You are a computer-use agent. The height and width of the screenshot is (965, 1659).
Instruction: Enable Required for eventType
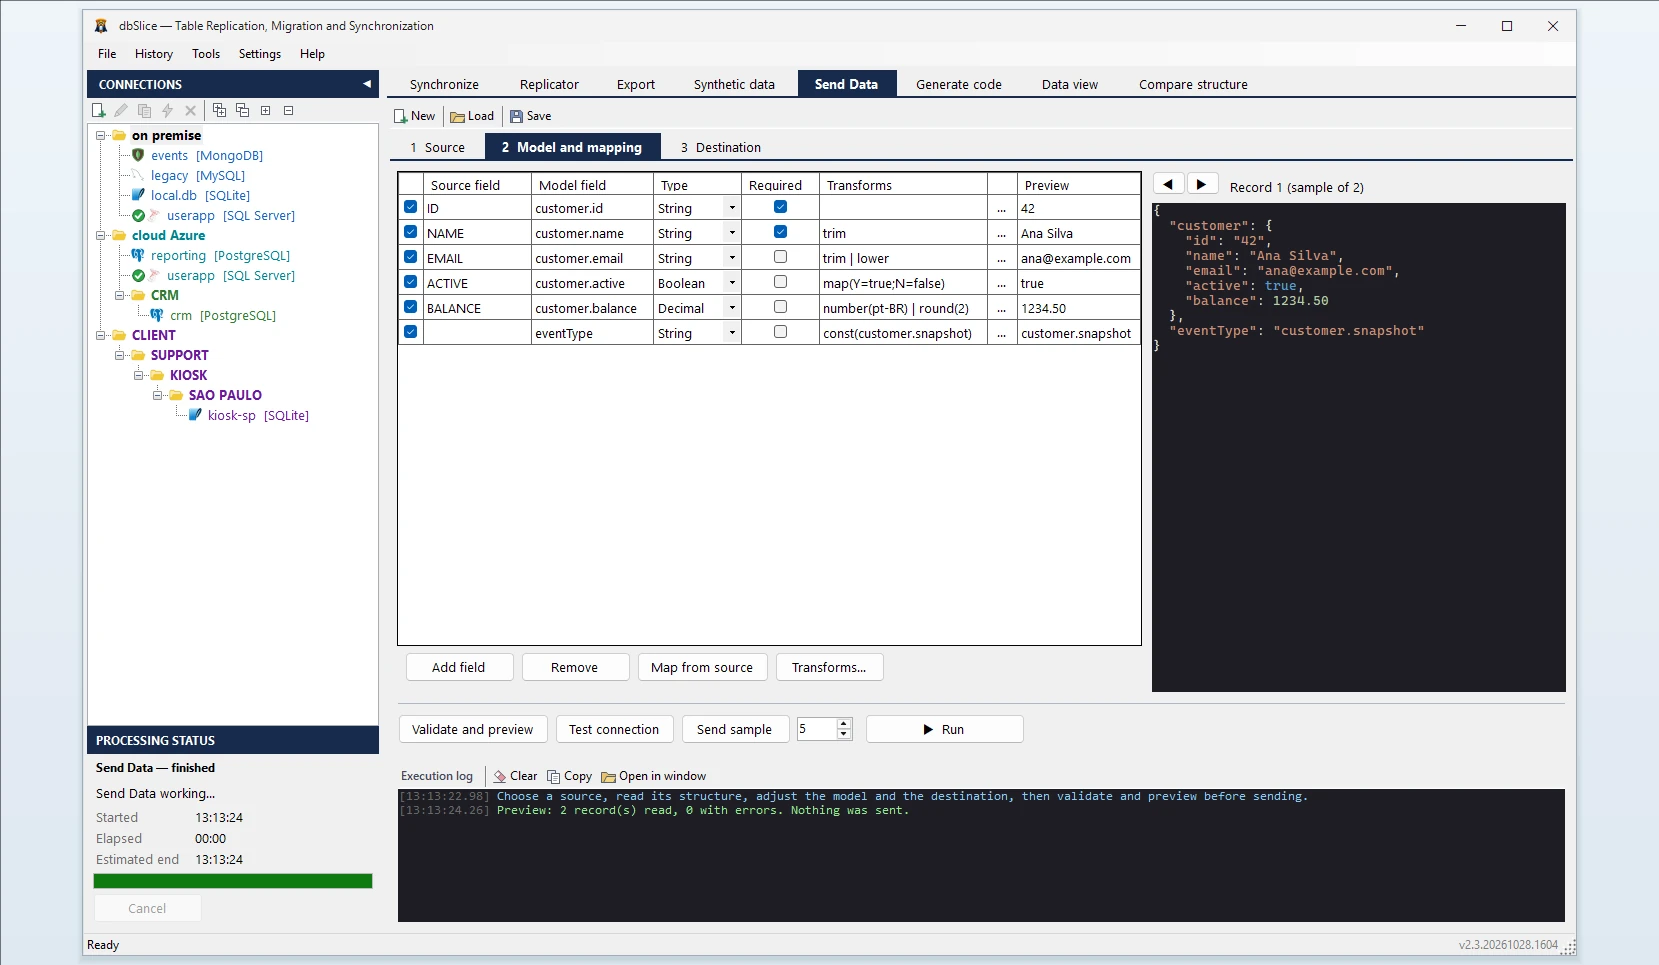[x=781, y=332]
